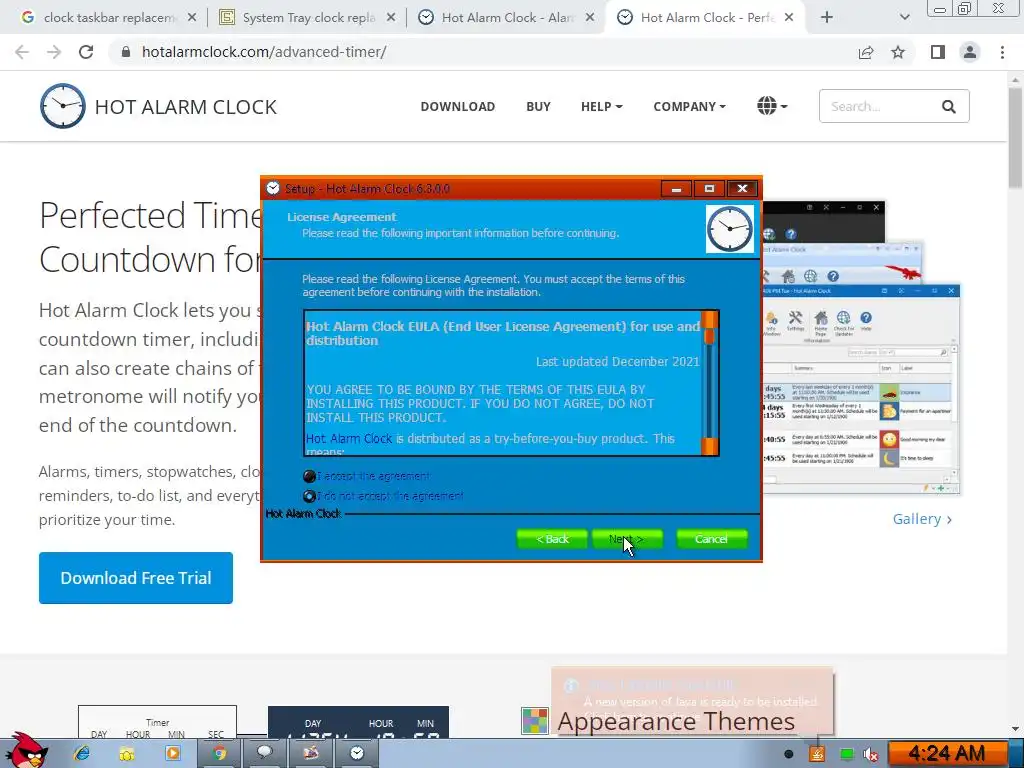Open the file explorer taskbar icon
Image resolution: width=1024 pixels, height=768 pixels.
click(127, 754)
